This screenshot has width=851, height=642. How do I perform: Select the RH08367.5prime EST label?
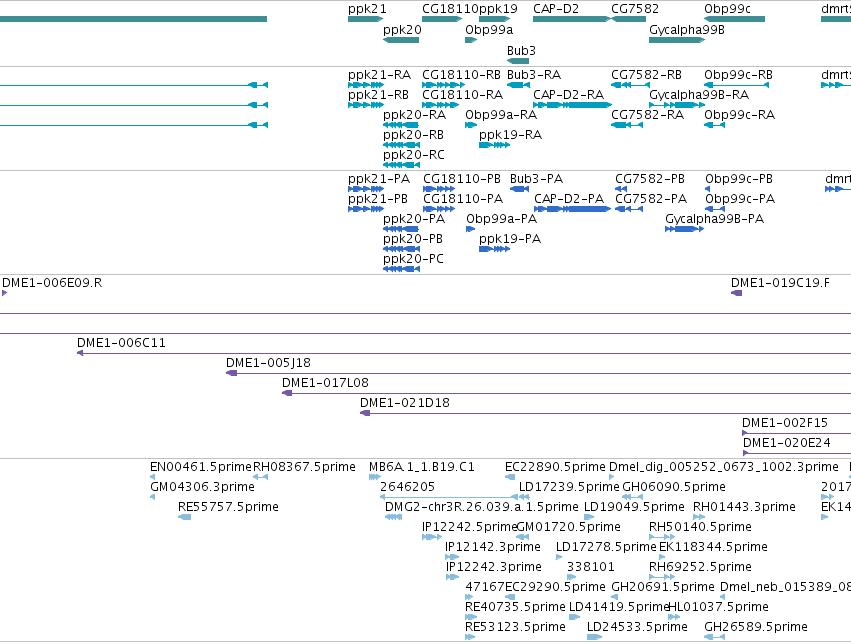click(x=304, y=467)
